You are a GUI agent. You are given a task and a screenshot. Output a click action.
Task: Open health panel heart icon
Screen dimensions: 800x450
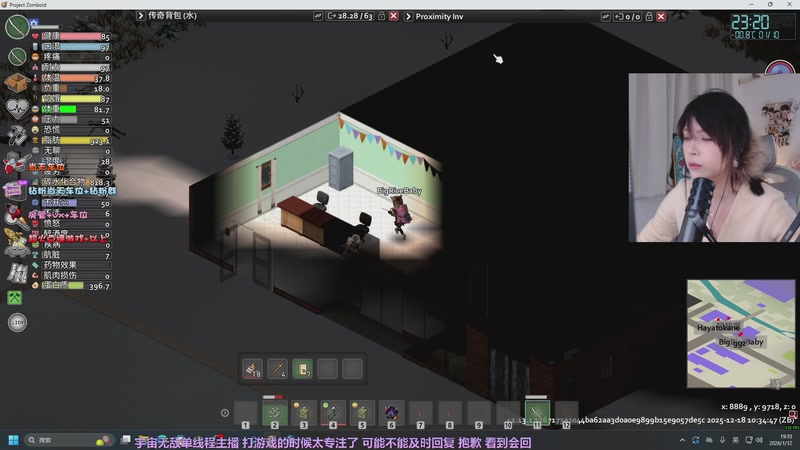(x=17, y=108)
